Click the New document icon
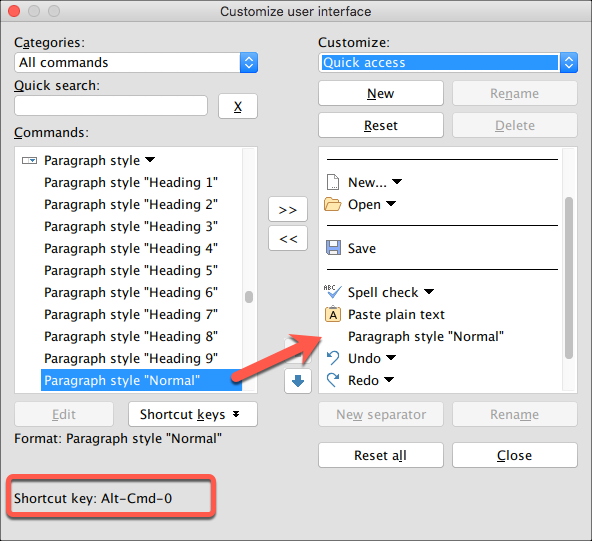The image size is (592, 541). tap(333, 182)
